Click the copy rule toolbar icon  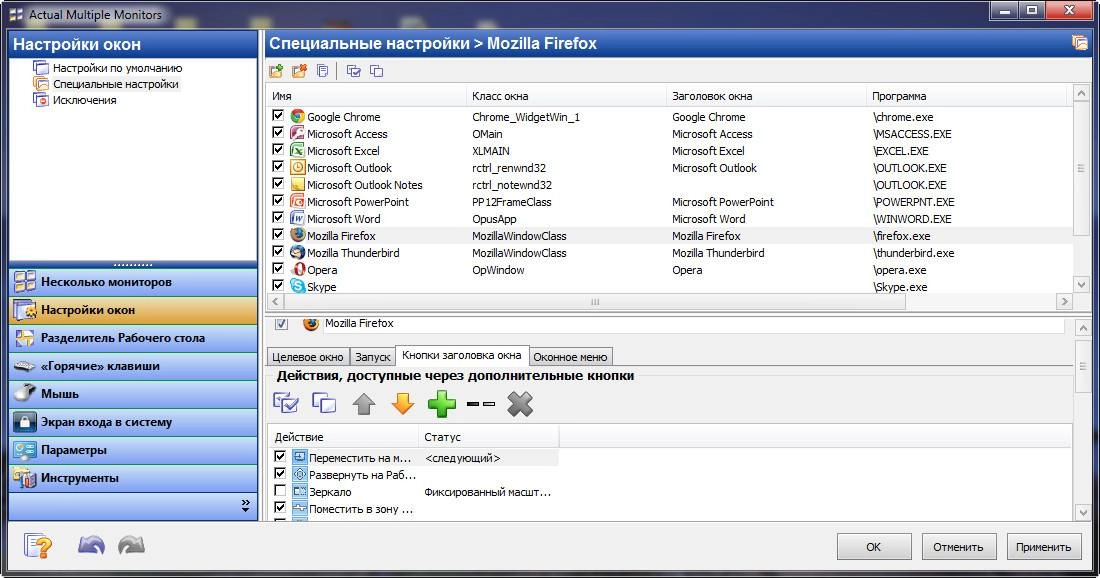(x=323, y=71)
